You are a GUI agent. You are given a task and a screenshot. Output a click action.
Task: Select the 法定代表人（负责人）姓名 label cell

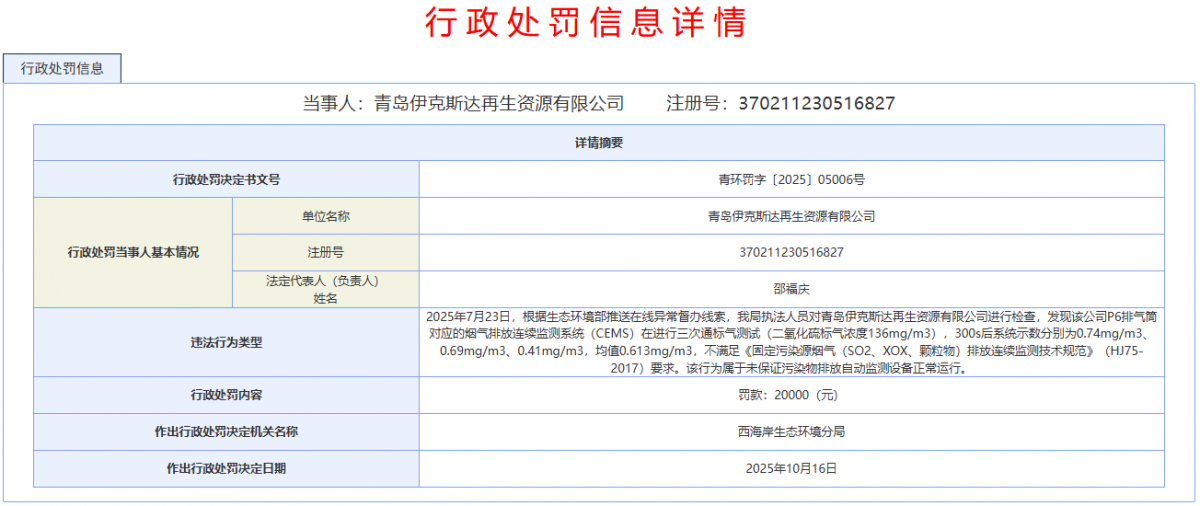pyautogui.click(x=325, y=289)
